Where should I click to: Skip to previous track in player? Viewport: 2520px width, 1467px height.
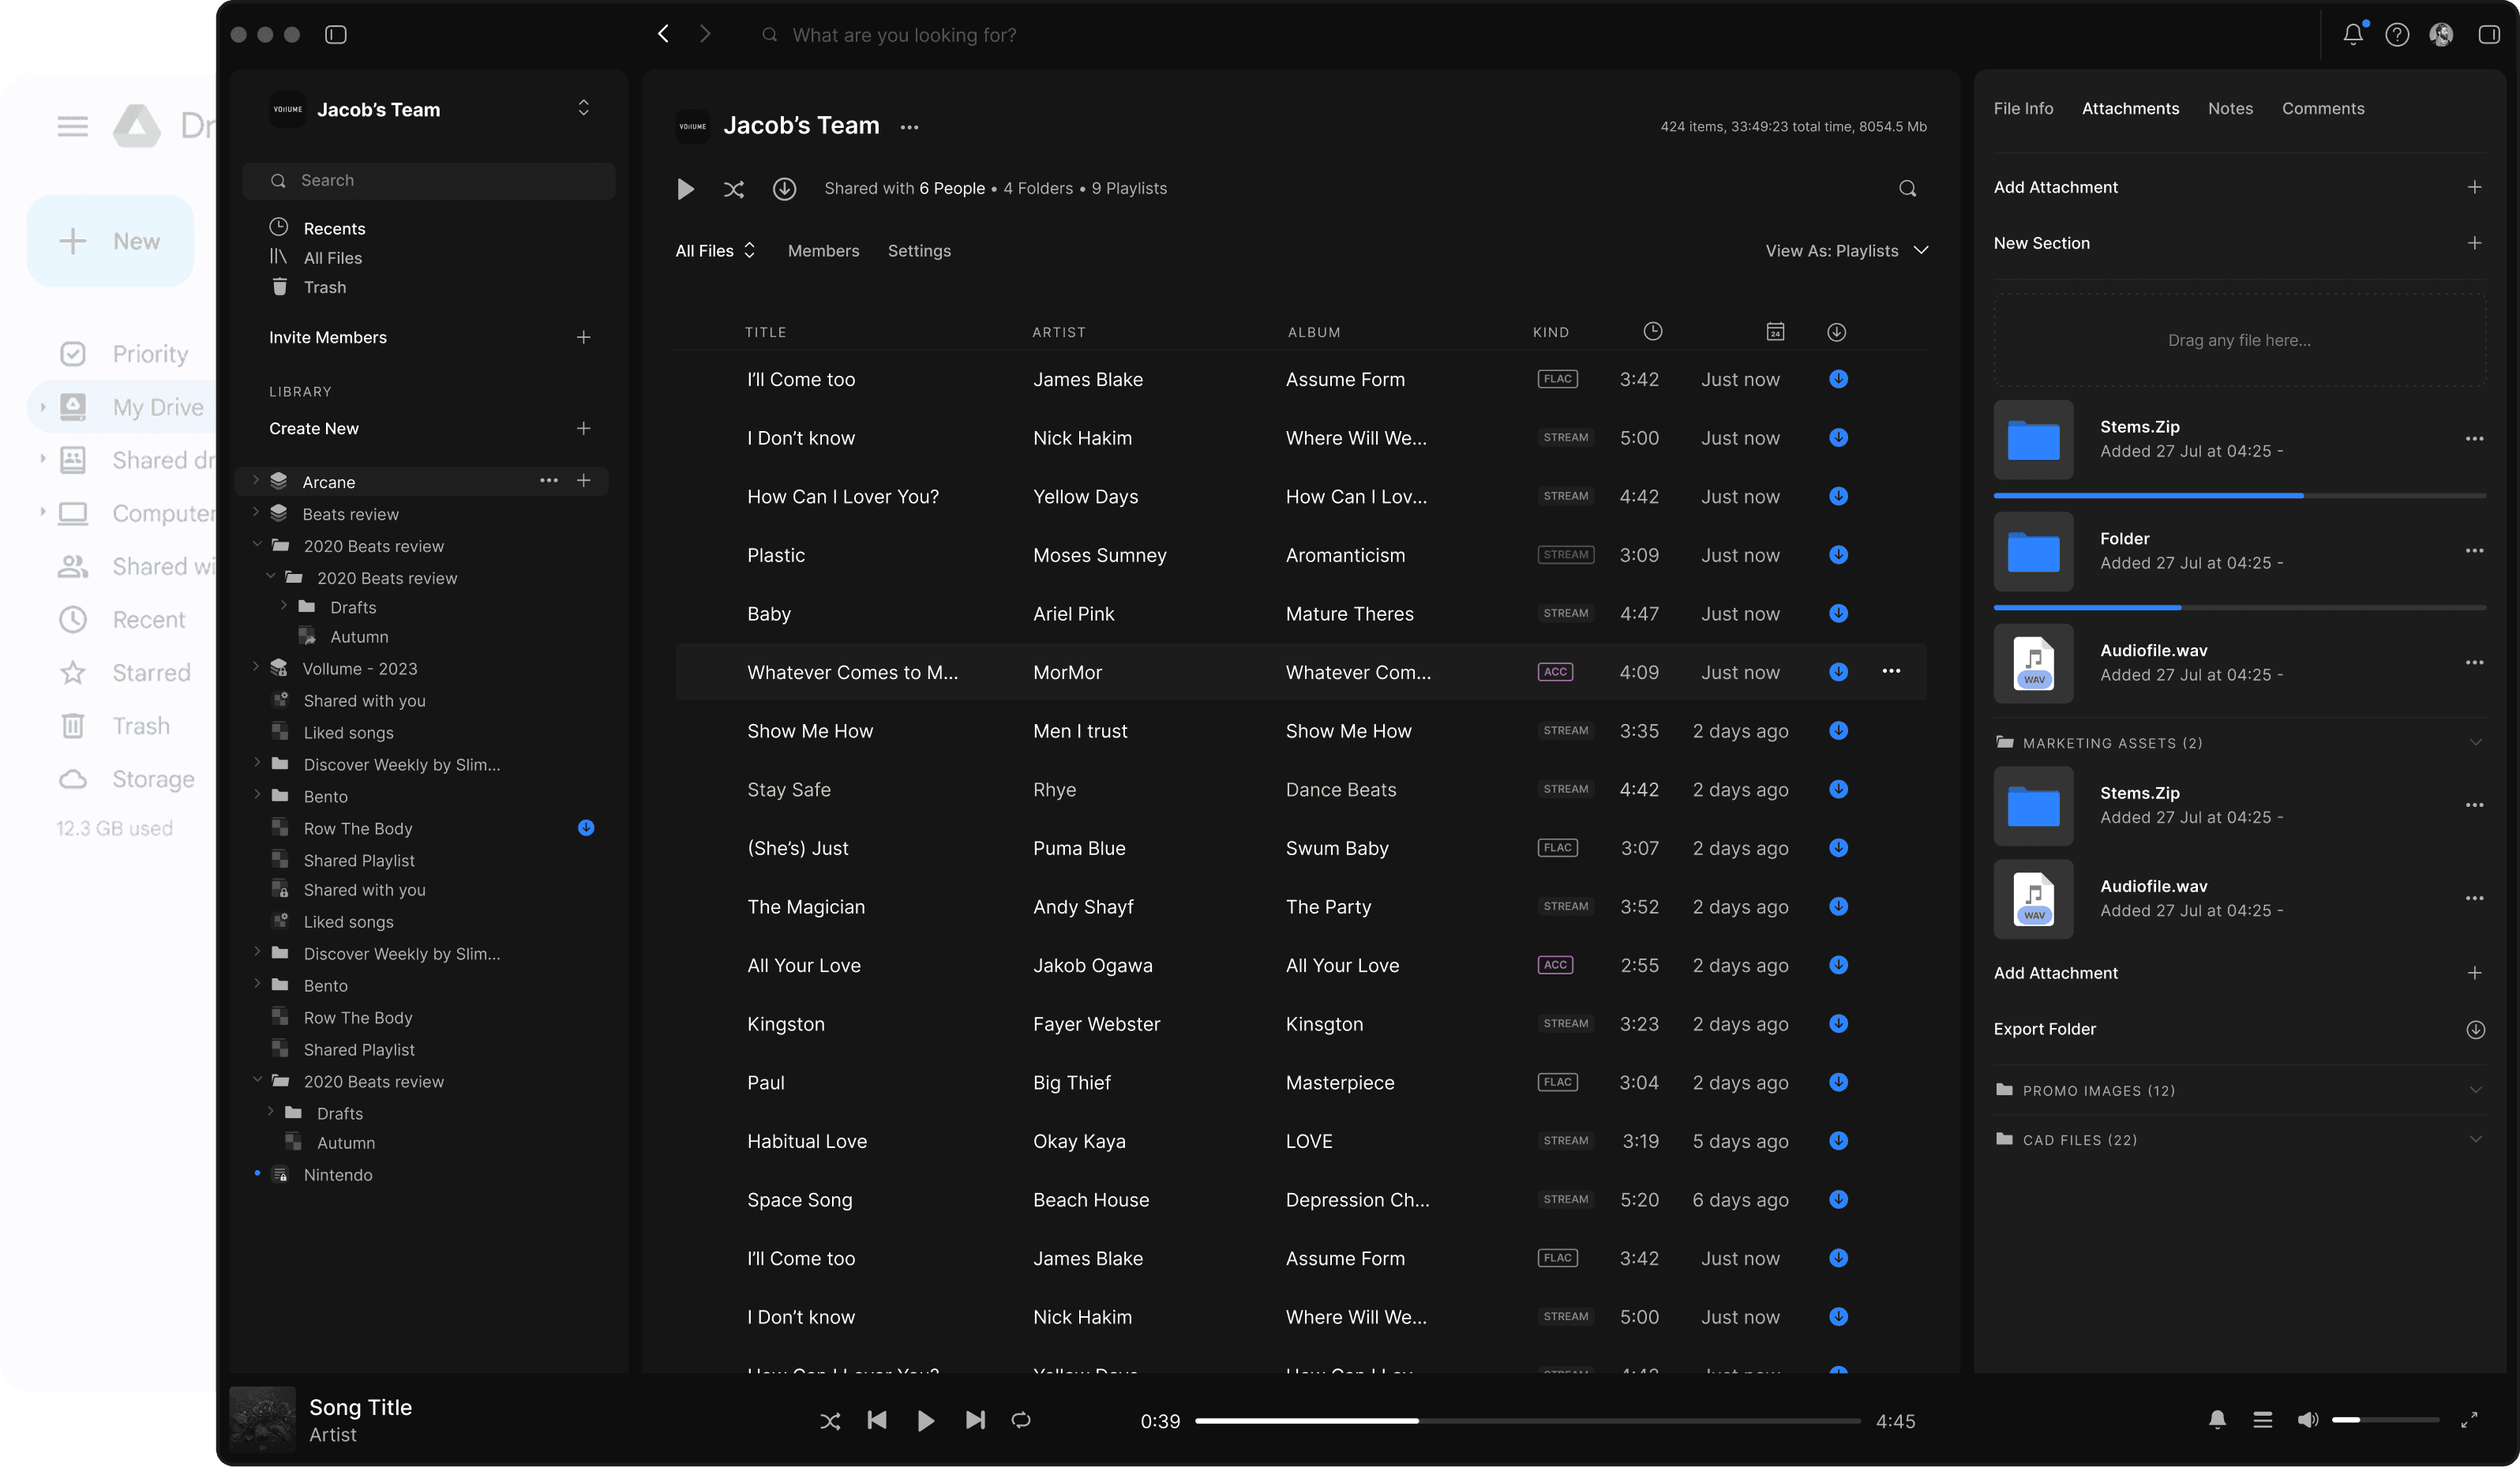[x=877, y=1420]
